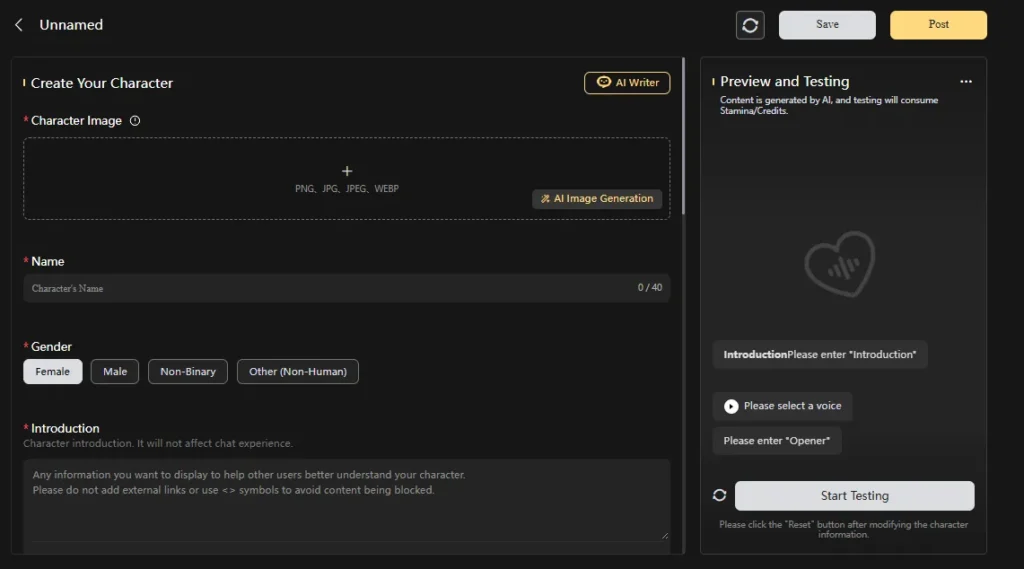
Task: Click the plus icon to upload image
Action: (x=347, y=171)
